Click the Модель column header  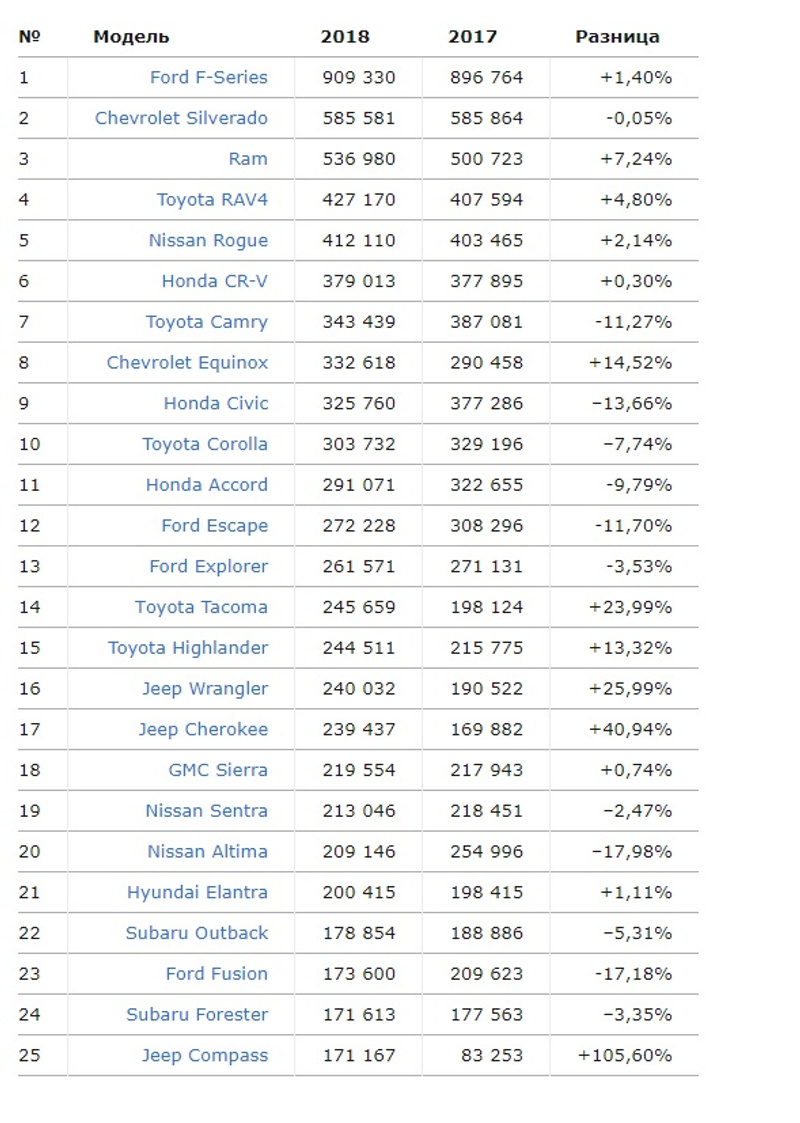(x=131, y=37)
